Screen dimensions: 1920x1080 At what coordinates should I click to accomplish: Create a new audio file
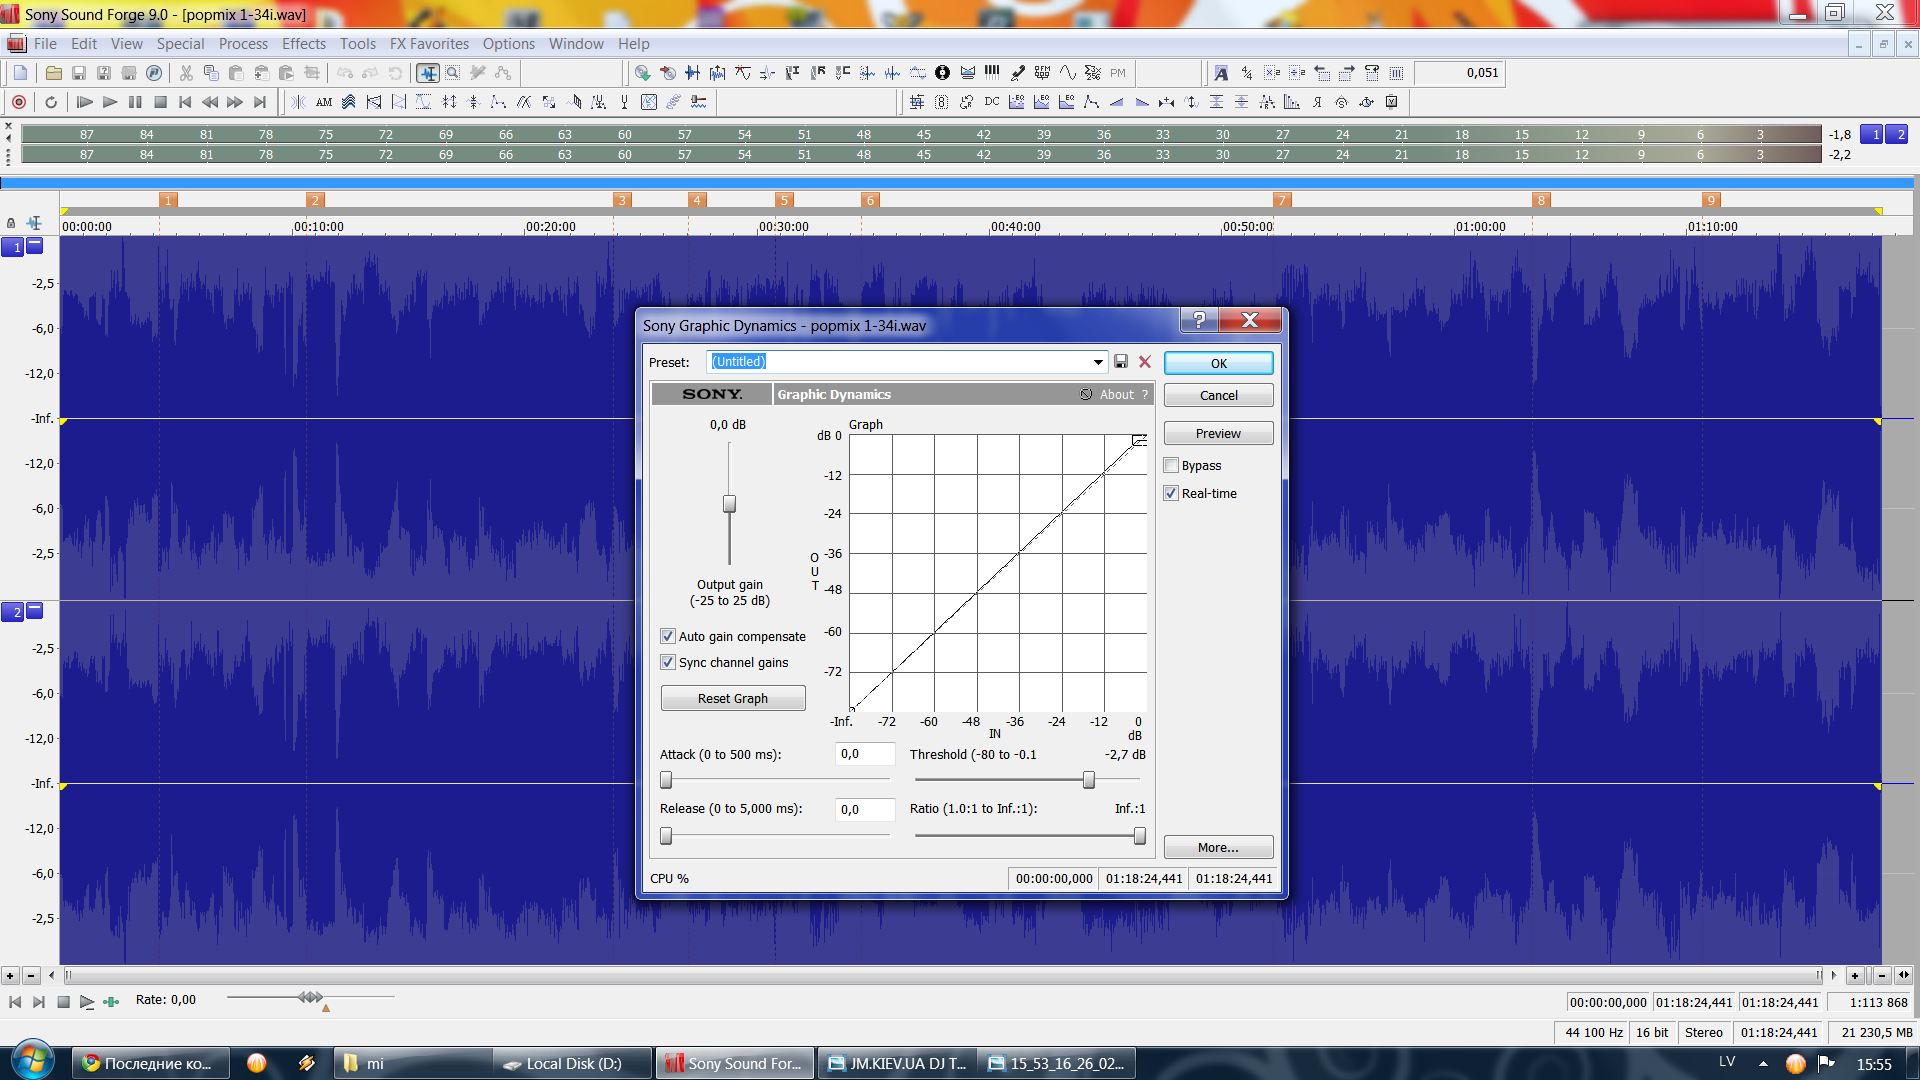(x=20, y=73)
